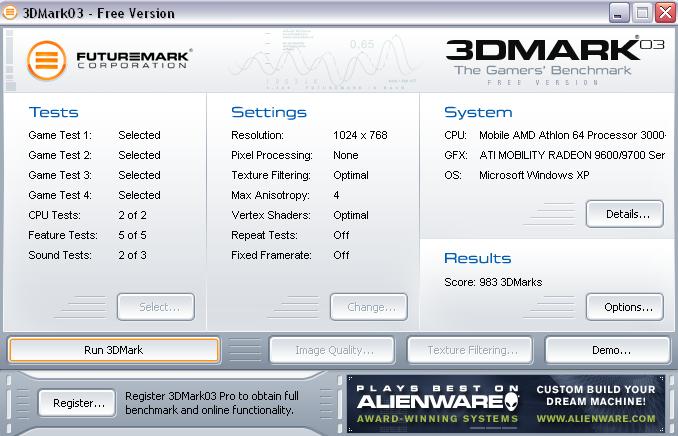Select the "Game Test 2:" label
The height and width of the screenshot is (436, 678).
click(60, 155)
